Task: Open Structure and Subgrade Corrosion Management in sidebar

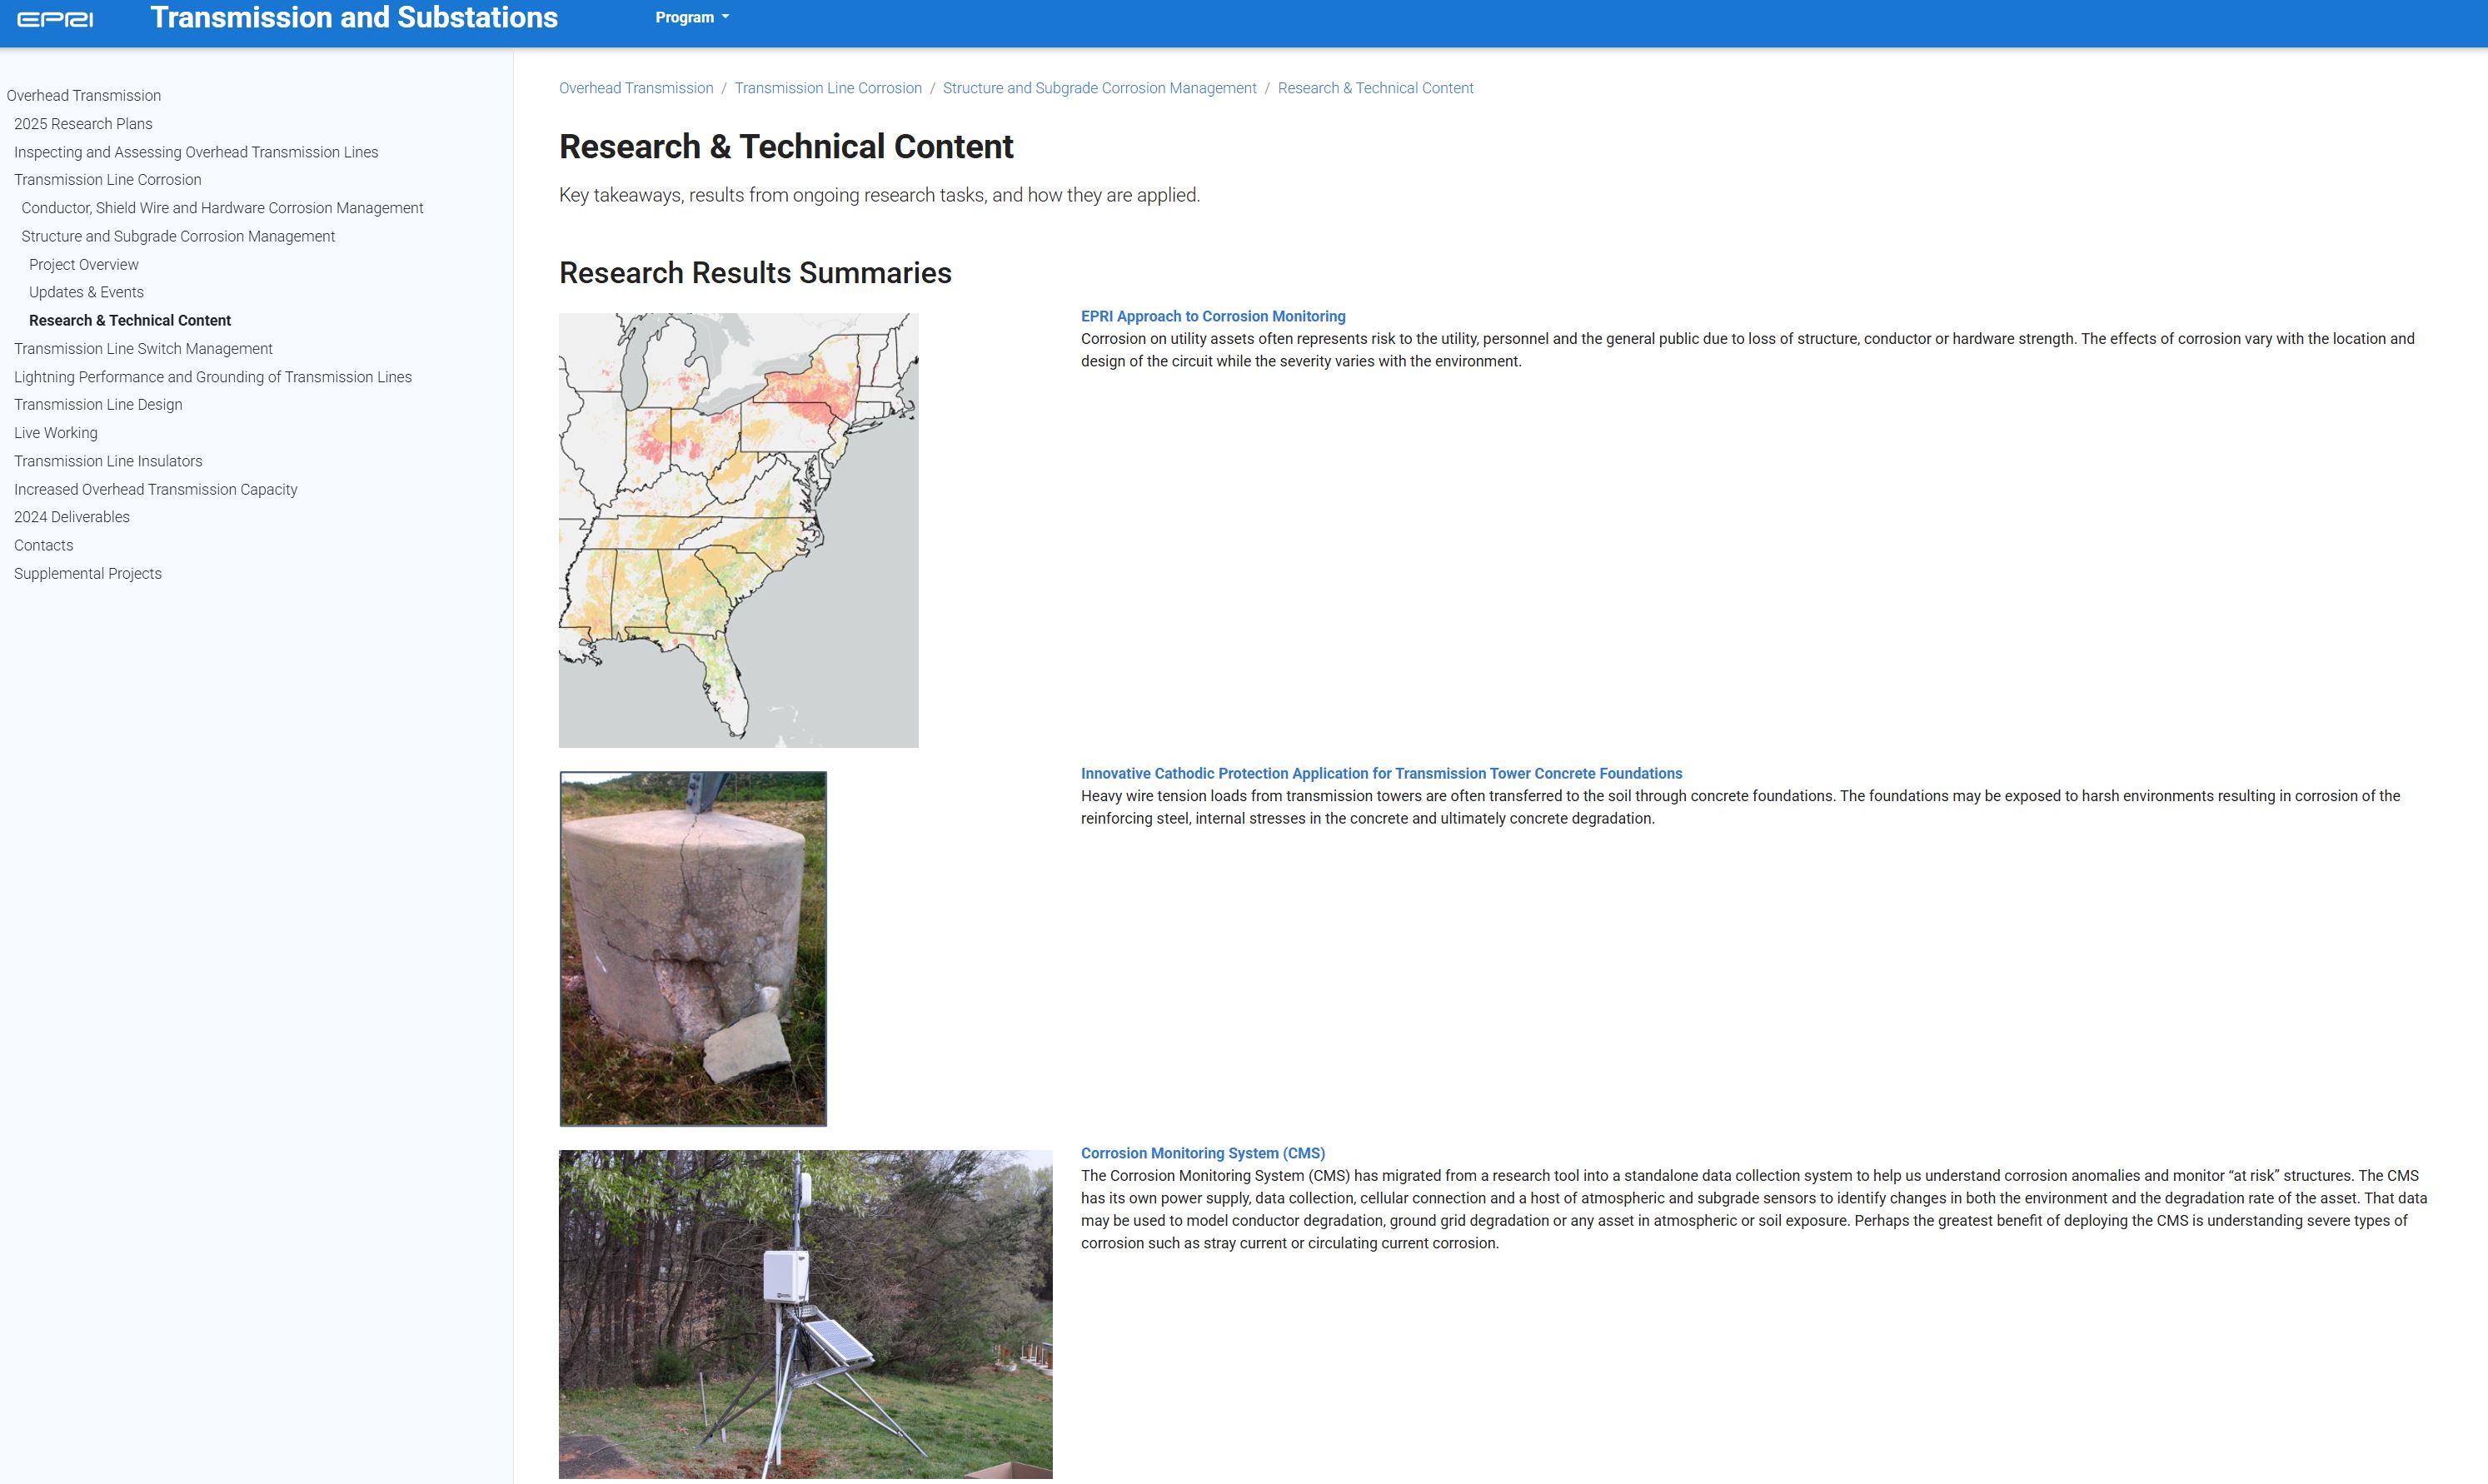Action: coord(178,236)
